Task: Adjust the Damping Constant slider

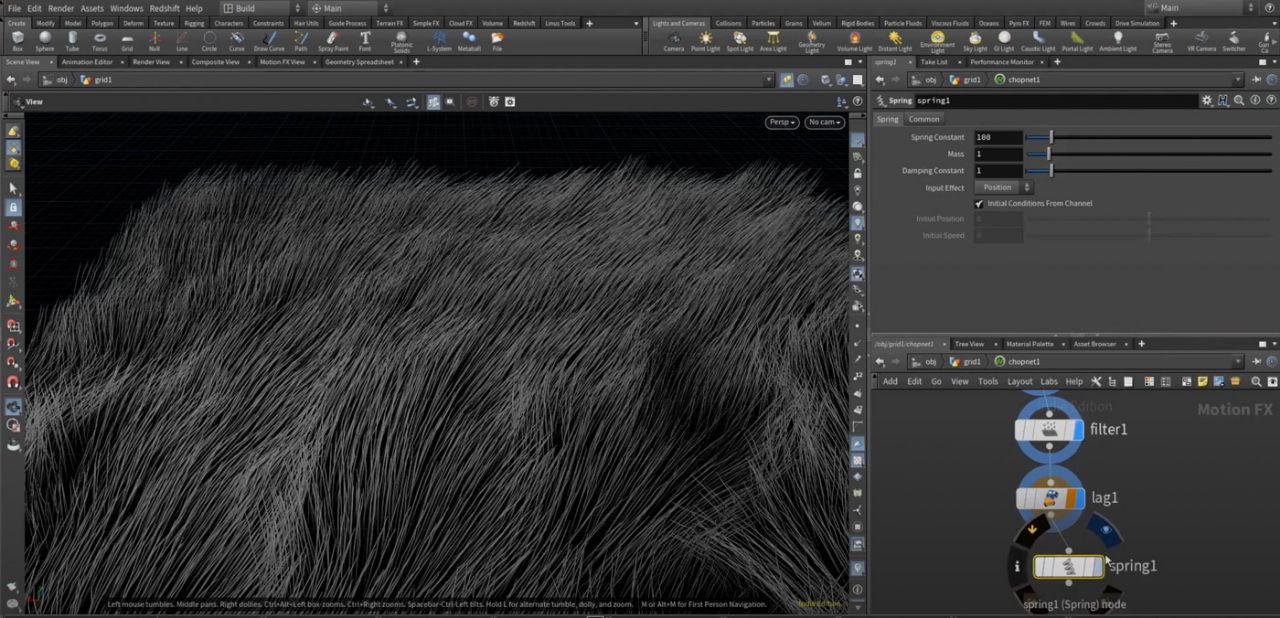Action: [x=1148, y=171]
